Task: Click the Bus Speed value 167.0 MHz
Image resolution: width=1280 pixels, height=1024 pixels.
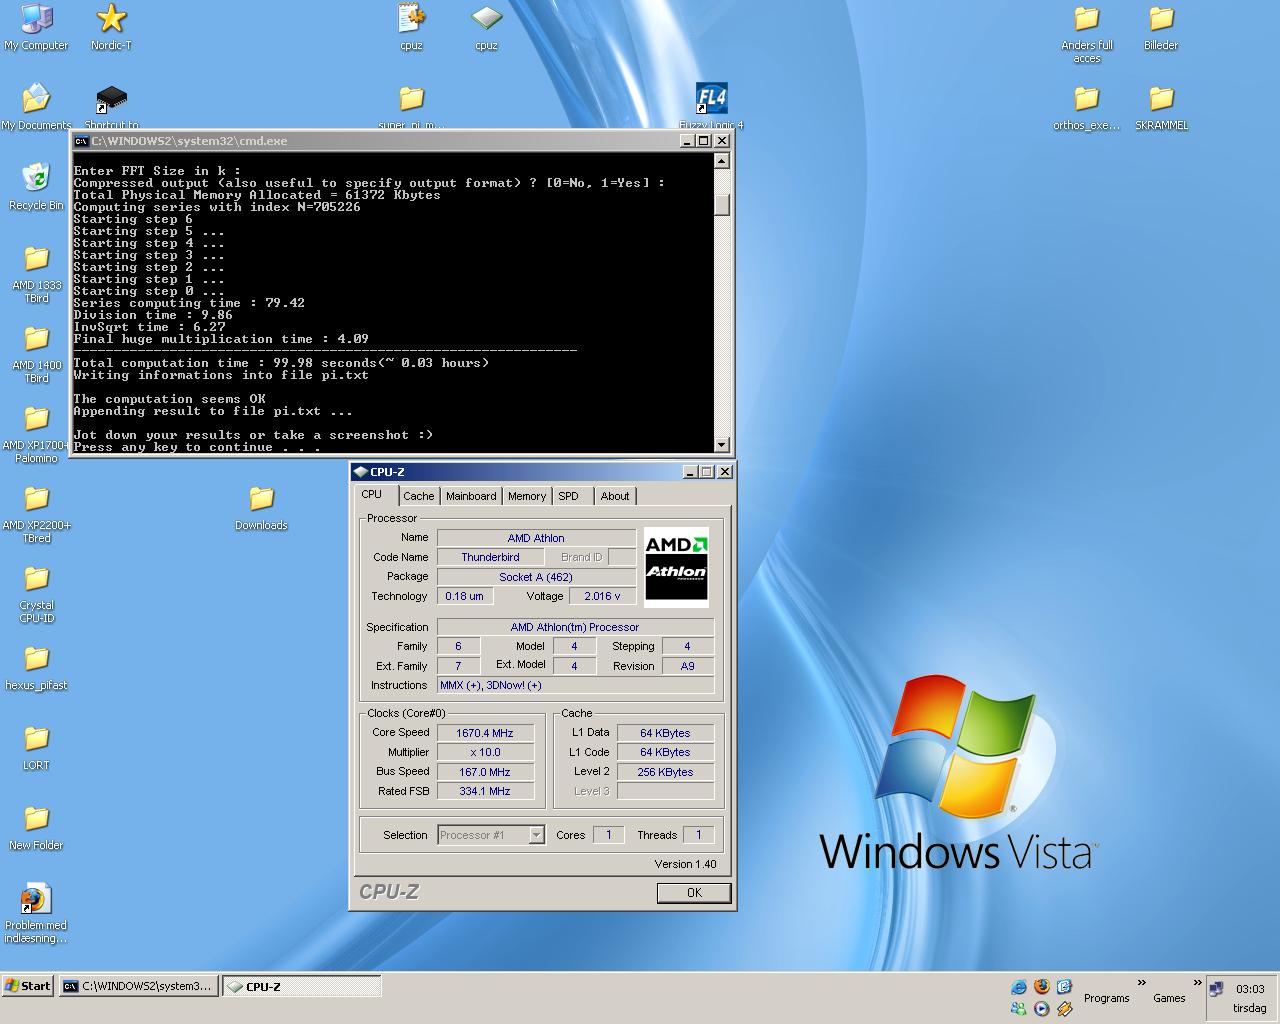Action: click(x=485, y=772)
